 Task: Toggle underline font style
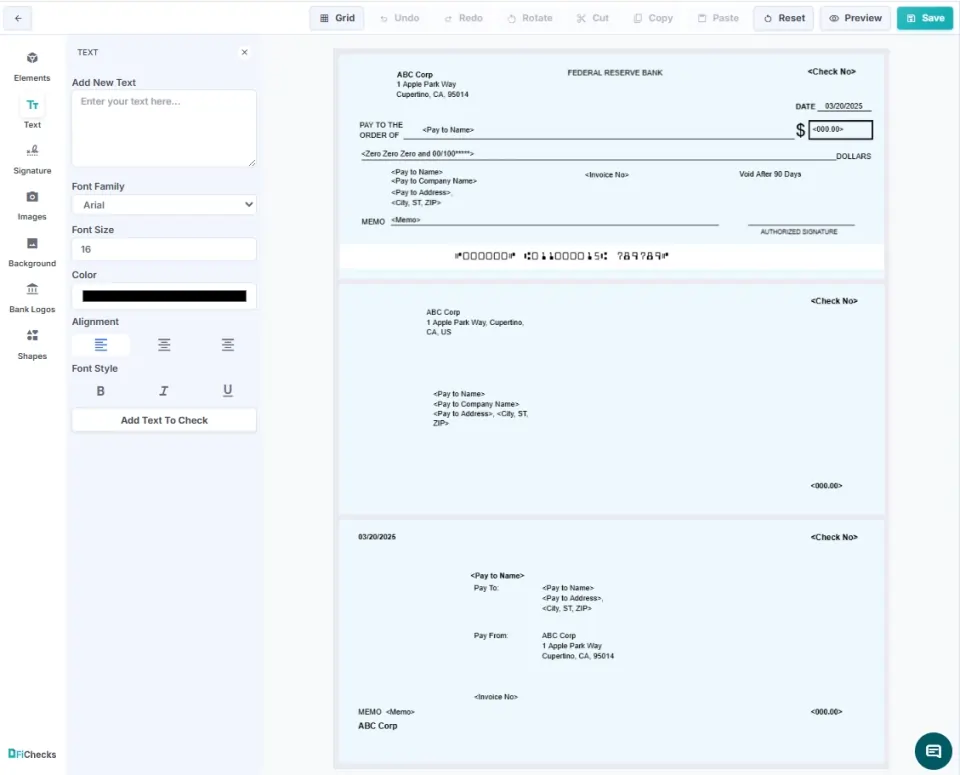coord(228,391)
